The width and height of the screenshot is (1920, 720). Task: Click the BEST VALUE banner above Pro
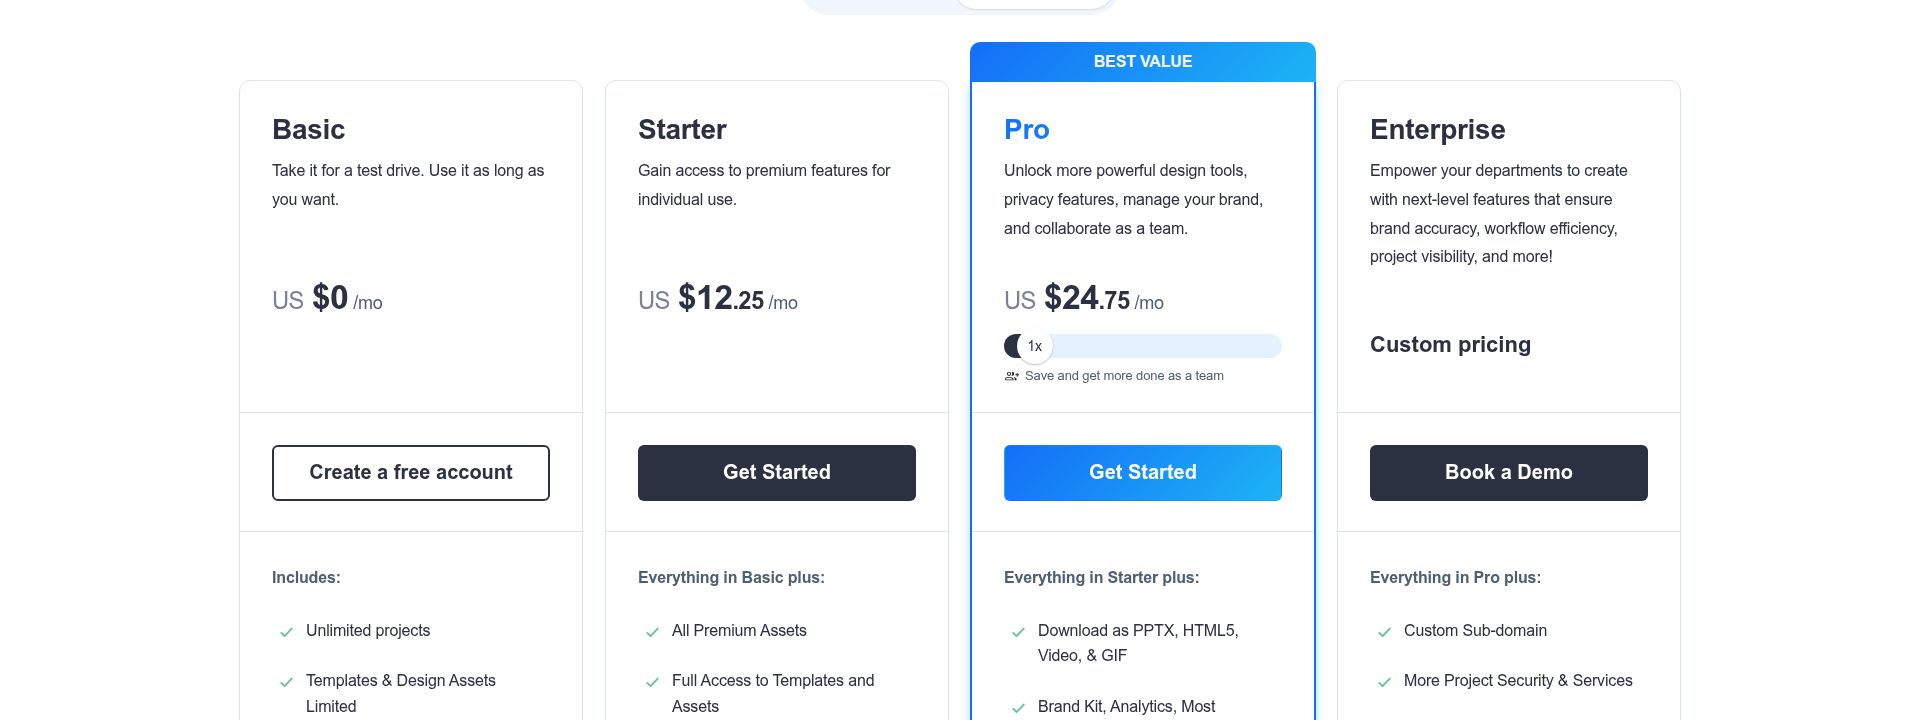1142,61
